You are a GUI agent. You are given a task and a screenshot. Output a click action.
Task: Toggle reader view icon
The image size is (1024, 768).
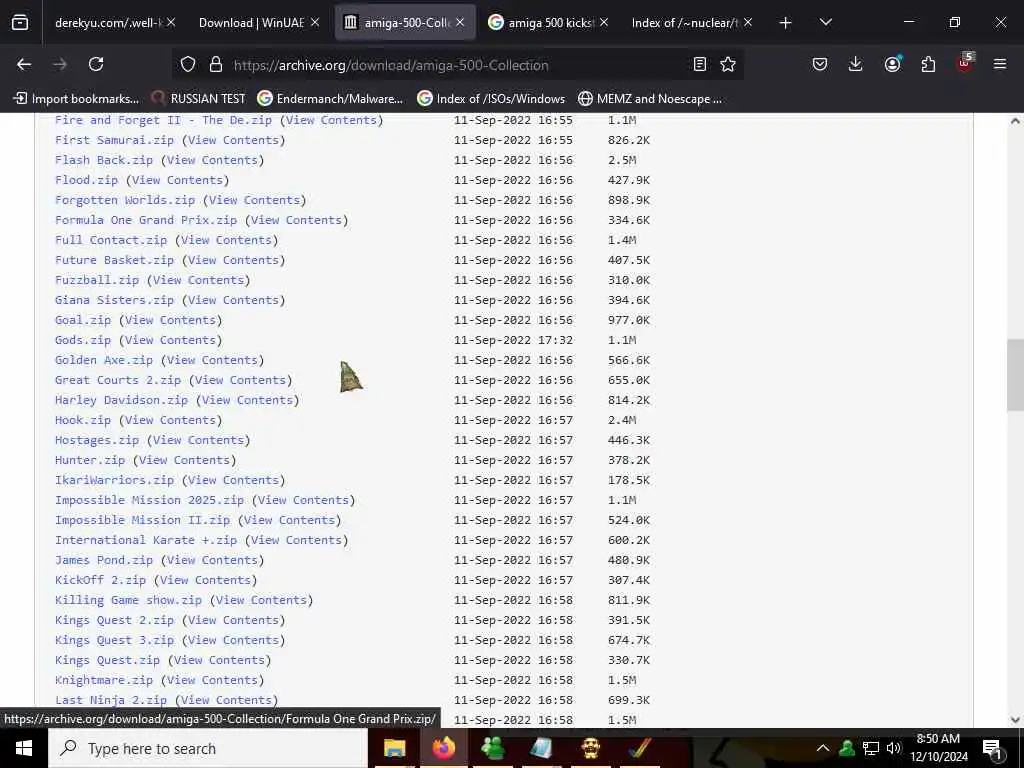tap(699, 64)
